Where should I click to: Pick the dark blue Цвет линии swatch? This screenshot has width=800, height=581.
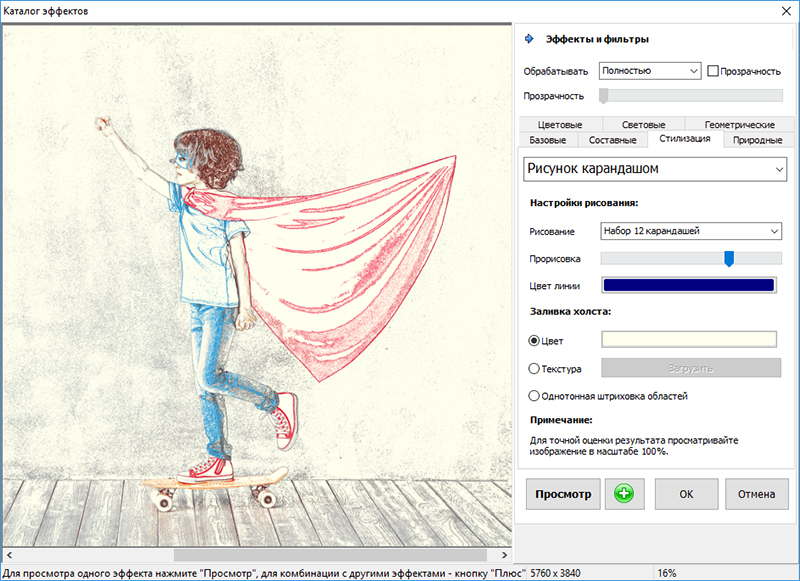pos(690,285)
